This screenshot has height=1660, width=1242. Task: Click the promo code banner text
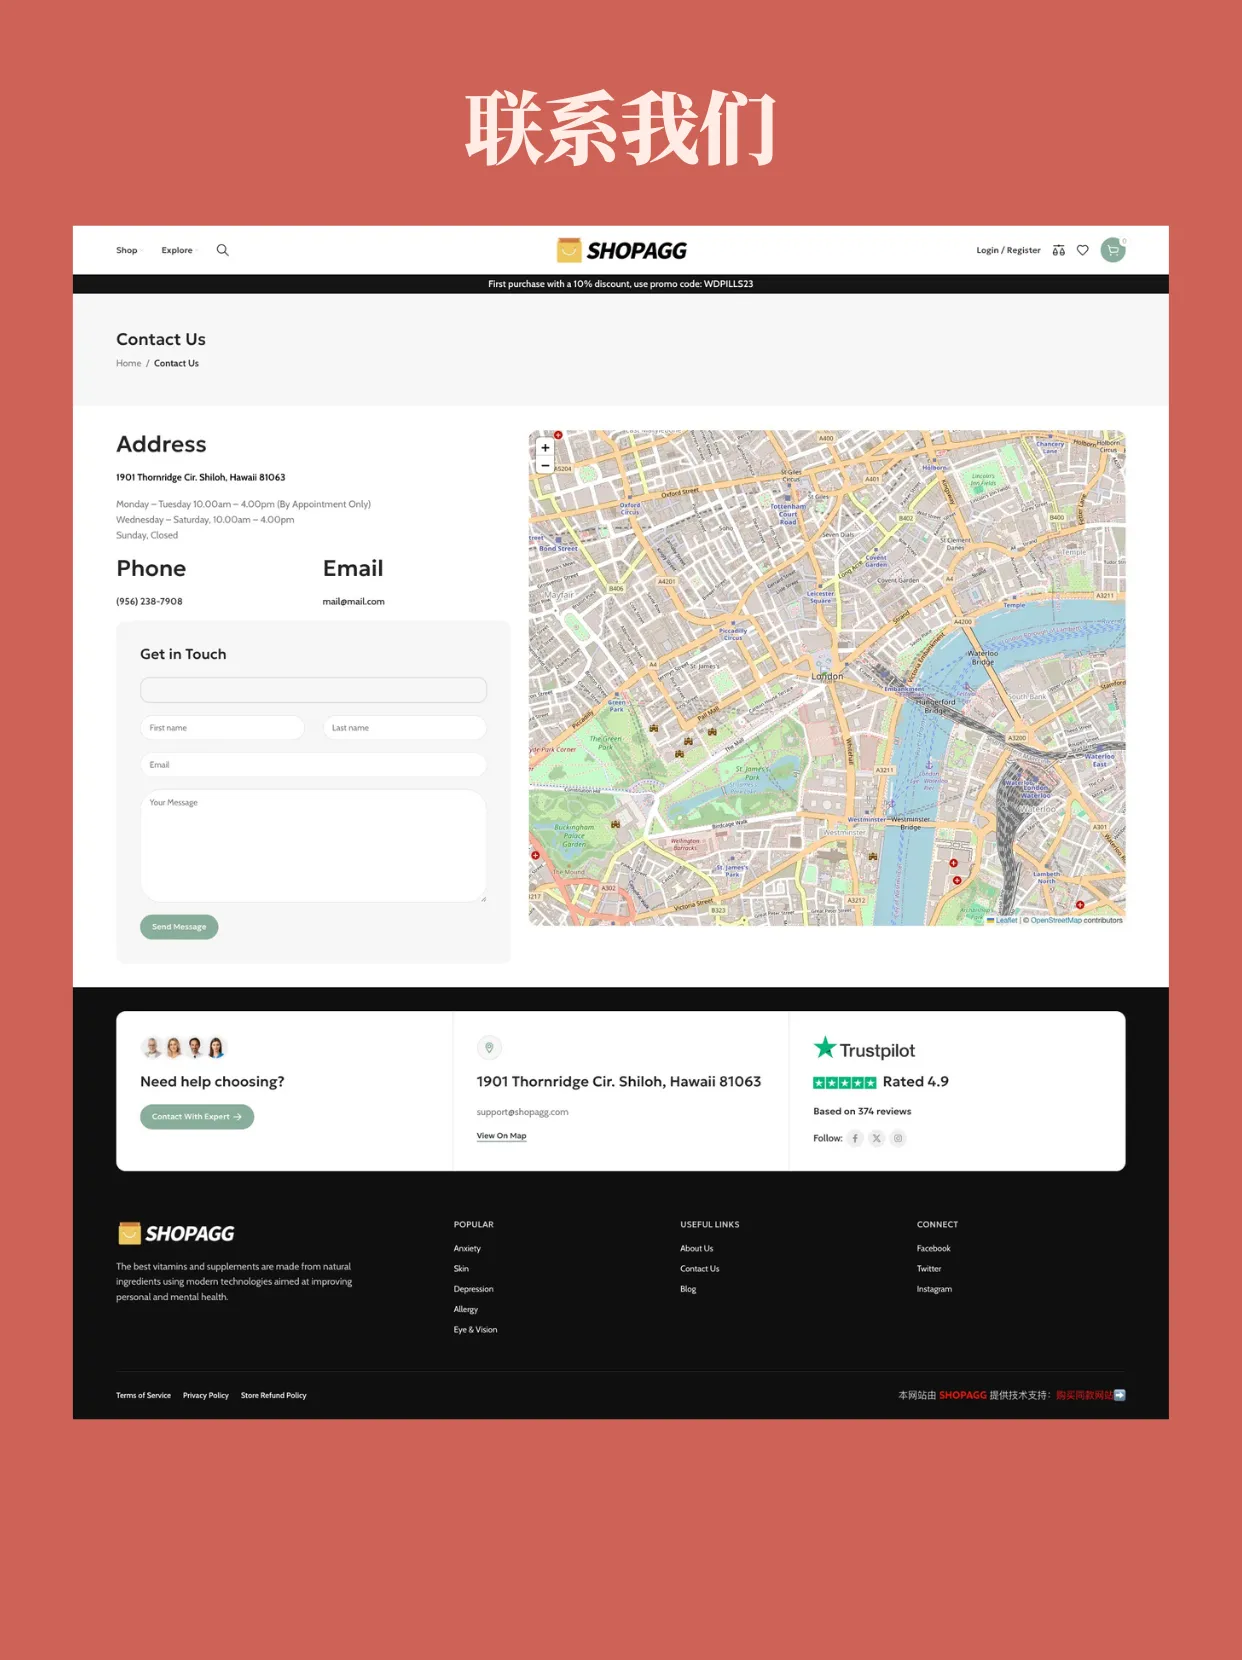(621, 284)
